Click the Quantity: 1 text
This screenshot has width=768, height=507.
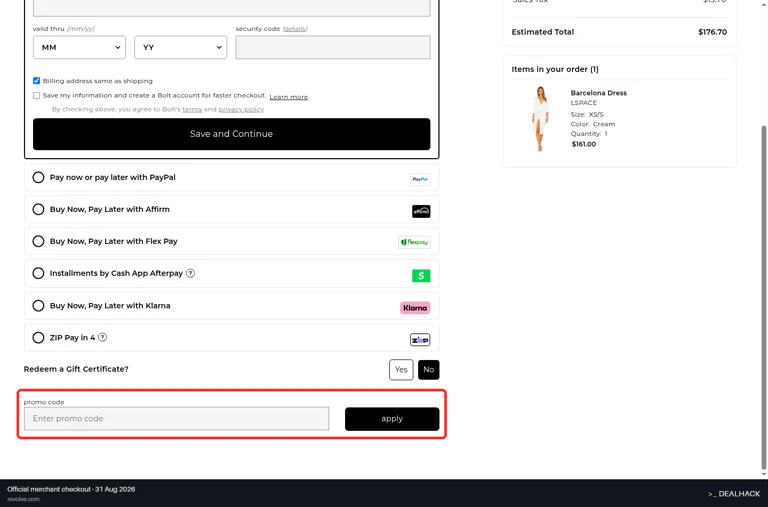click(589, 134)
